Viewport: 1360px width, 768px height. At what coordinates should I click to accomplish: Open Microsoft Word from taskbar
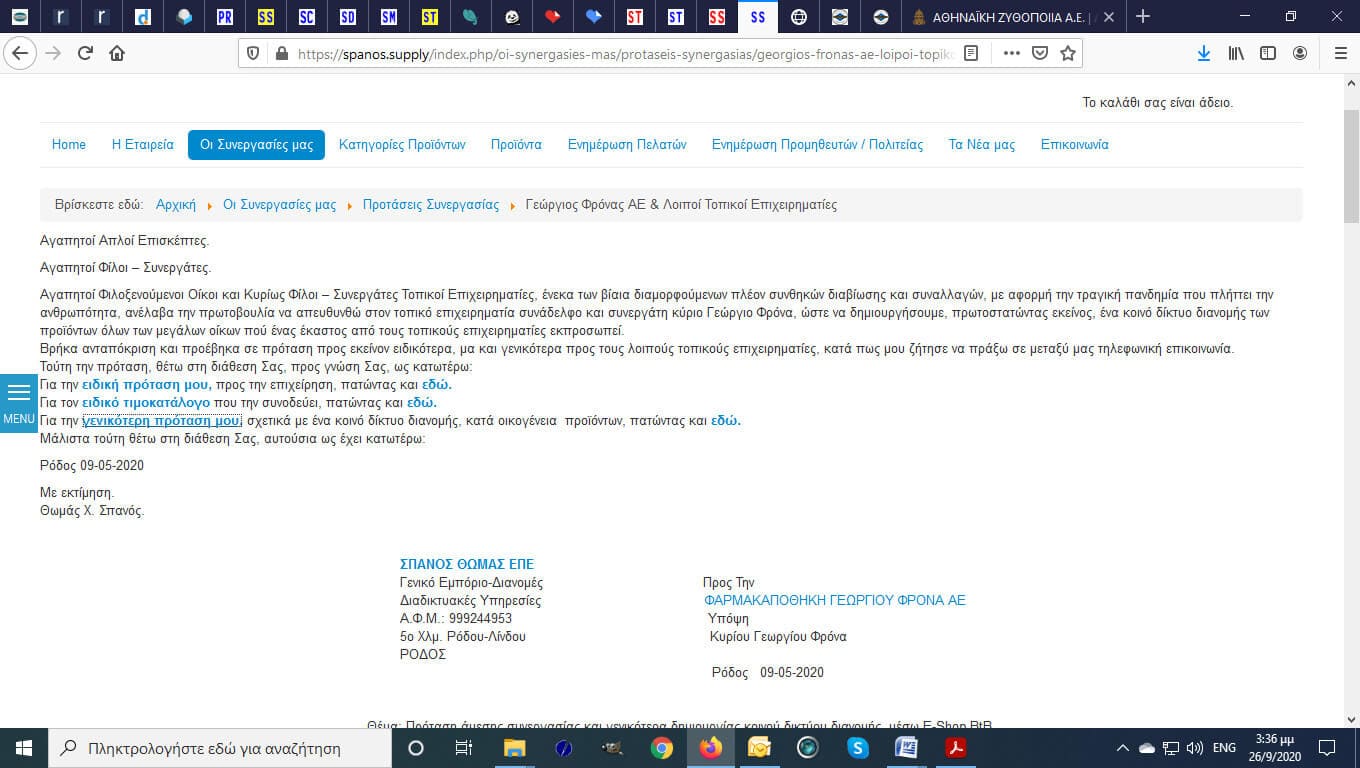tap(907, 748)
